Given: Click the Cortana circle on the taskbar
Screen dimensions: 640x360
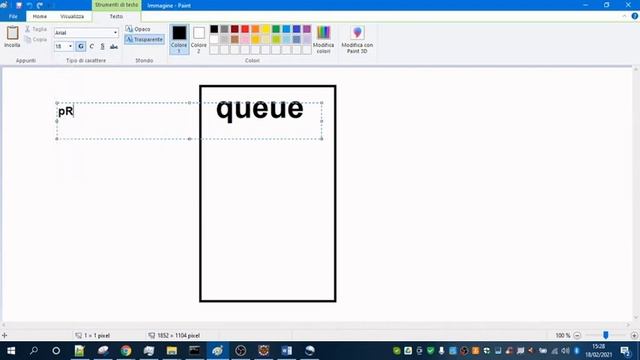Looking at the screenshot, I should click(x=56, y=351).
